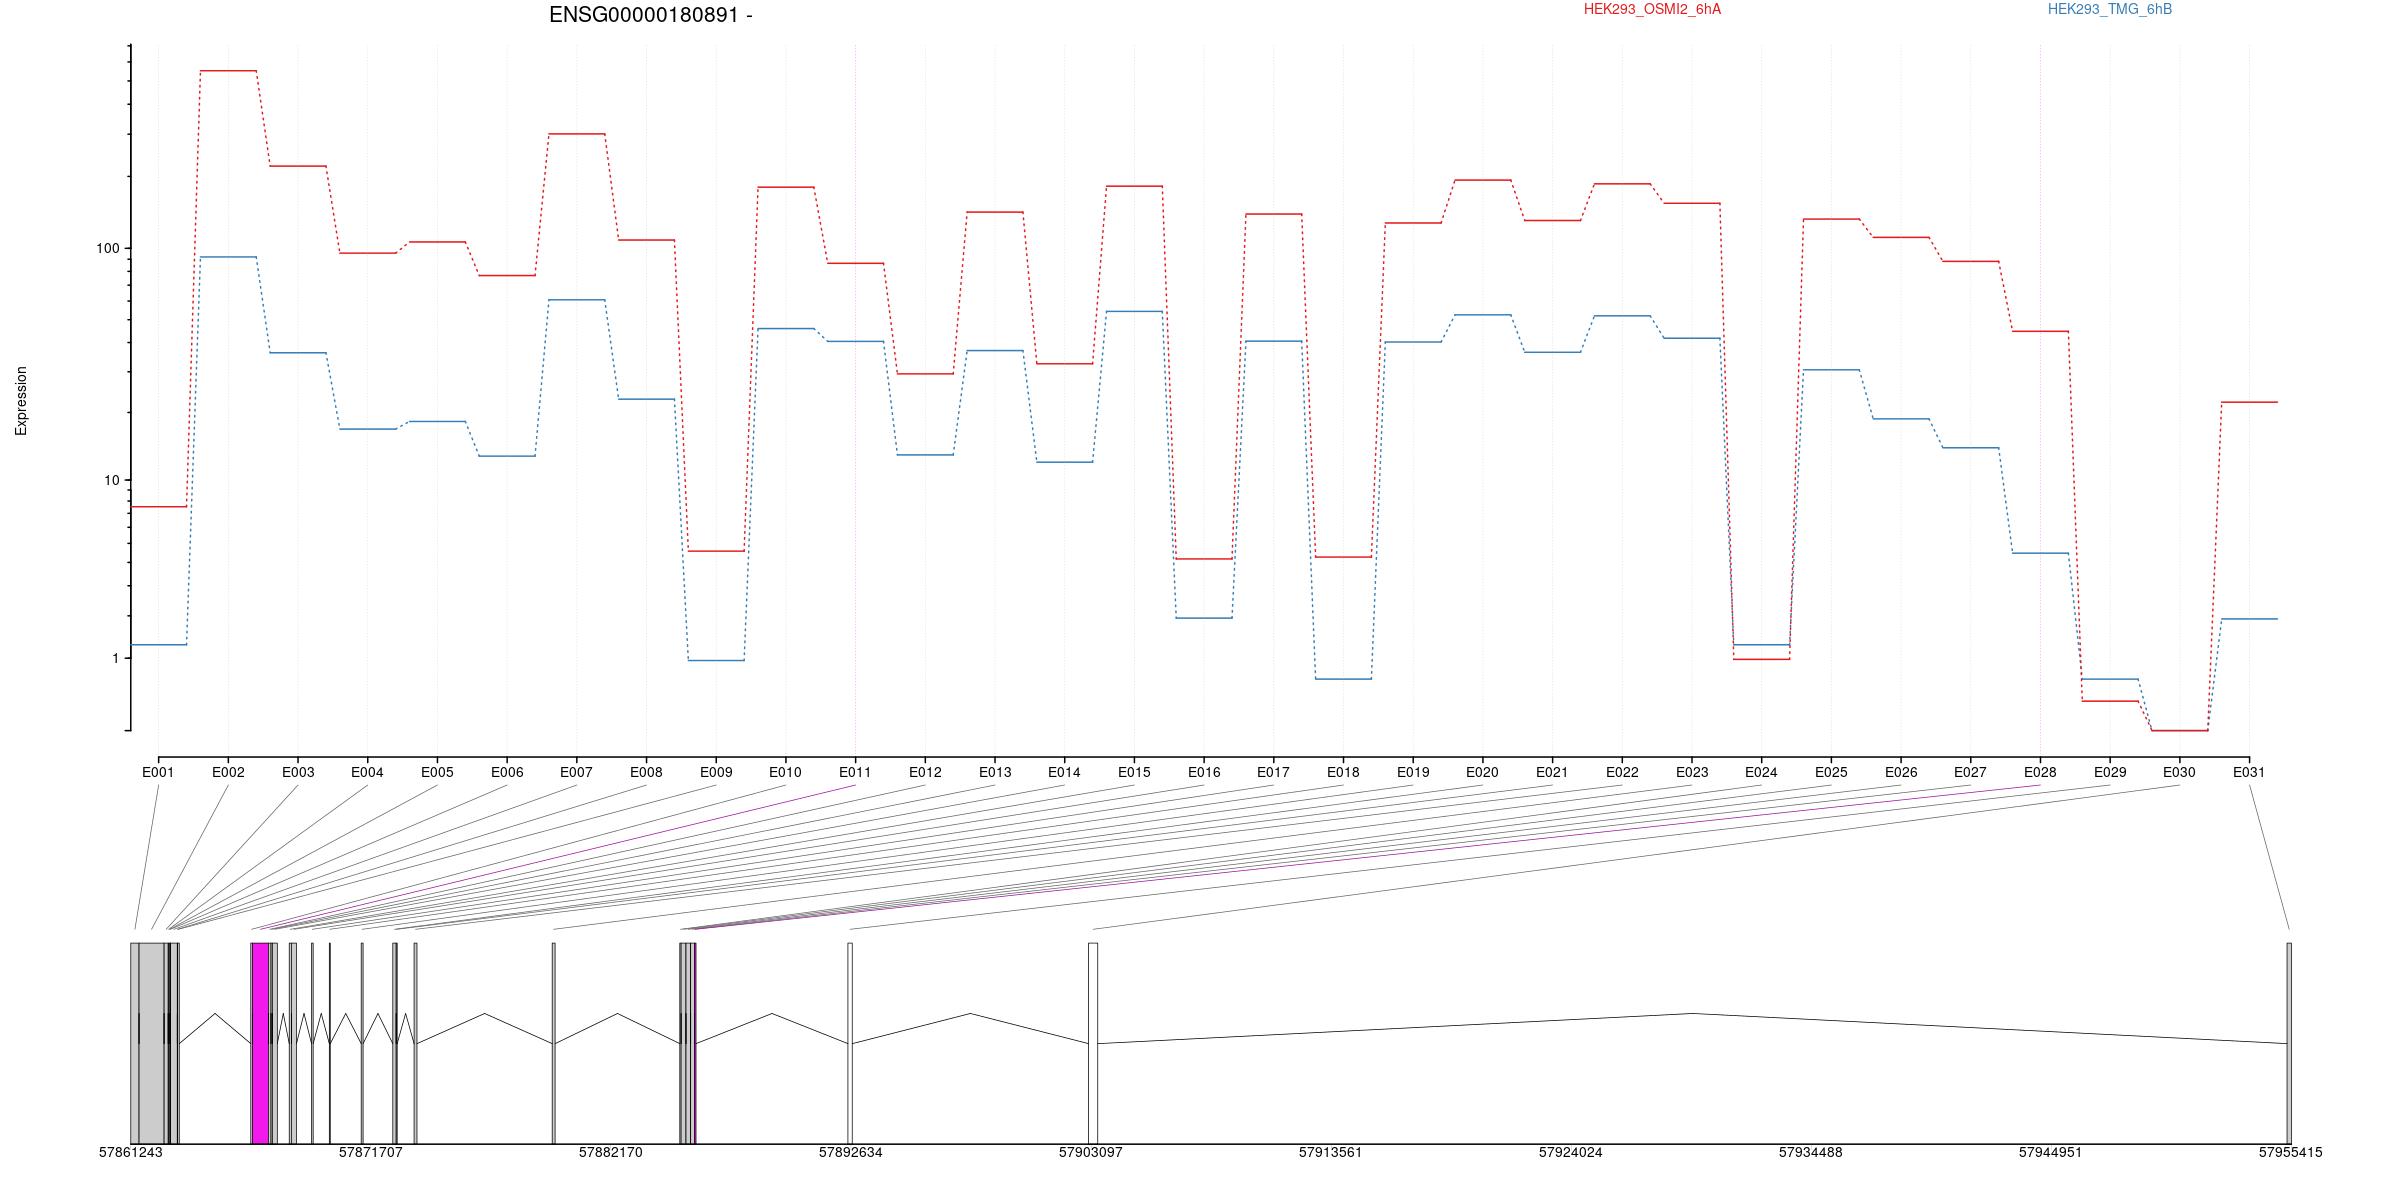The image size is (2400, 1200).
Task: Click red expression segment above E007
Action: pos(576,134)
